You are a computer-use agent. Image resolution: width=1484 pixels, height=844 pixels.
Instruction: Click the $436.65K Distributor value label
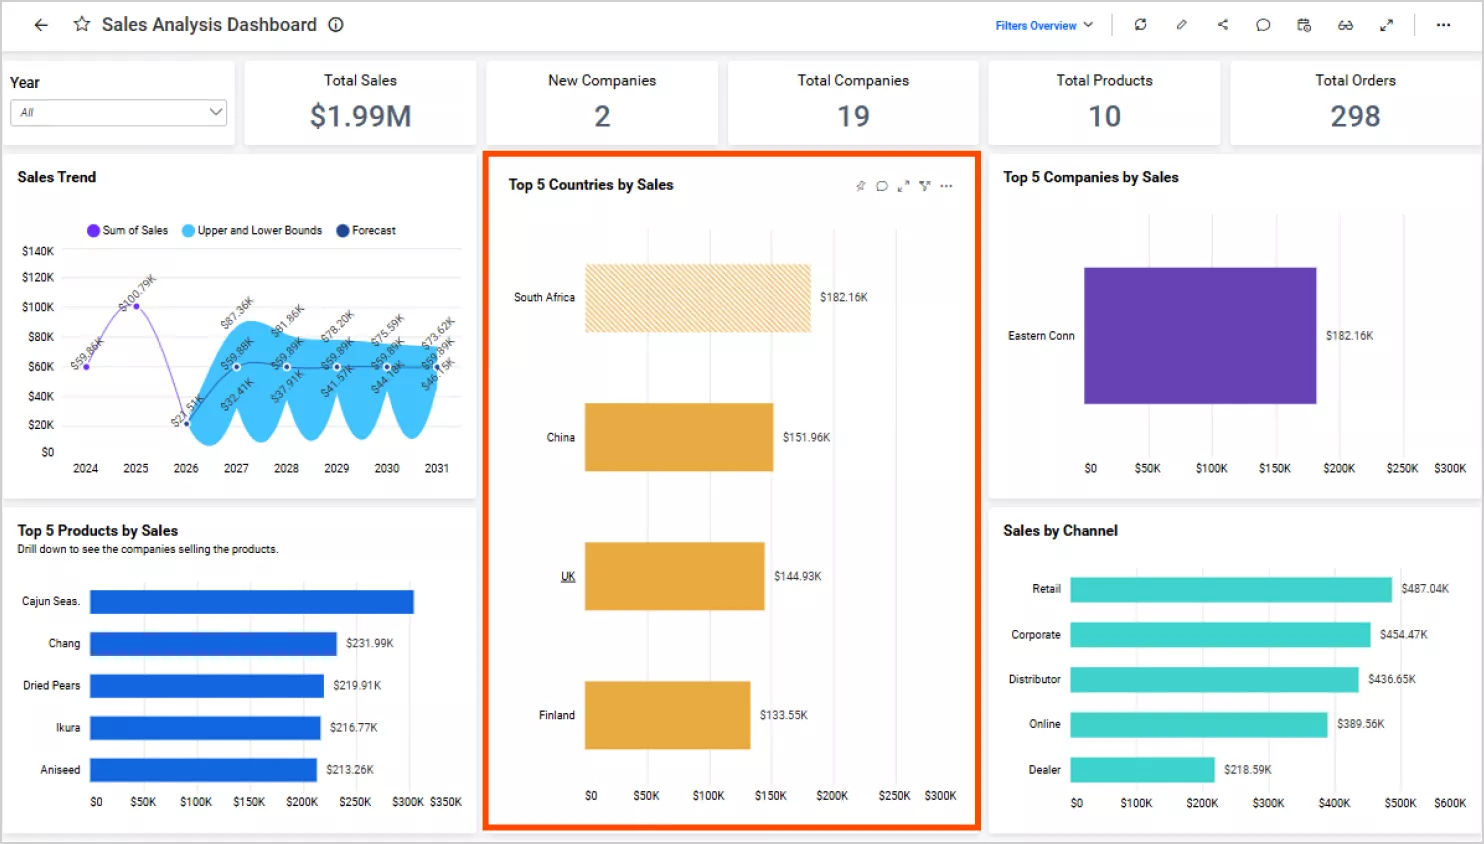1392,680
